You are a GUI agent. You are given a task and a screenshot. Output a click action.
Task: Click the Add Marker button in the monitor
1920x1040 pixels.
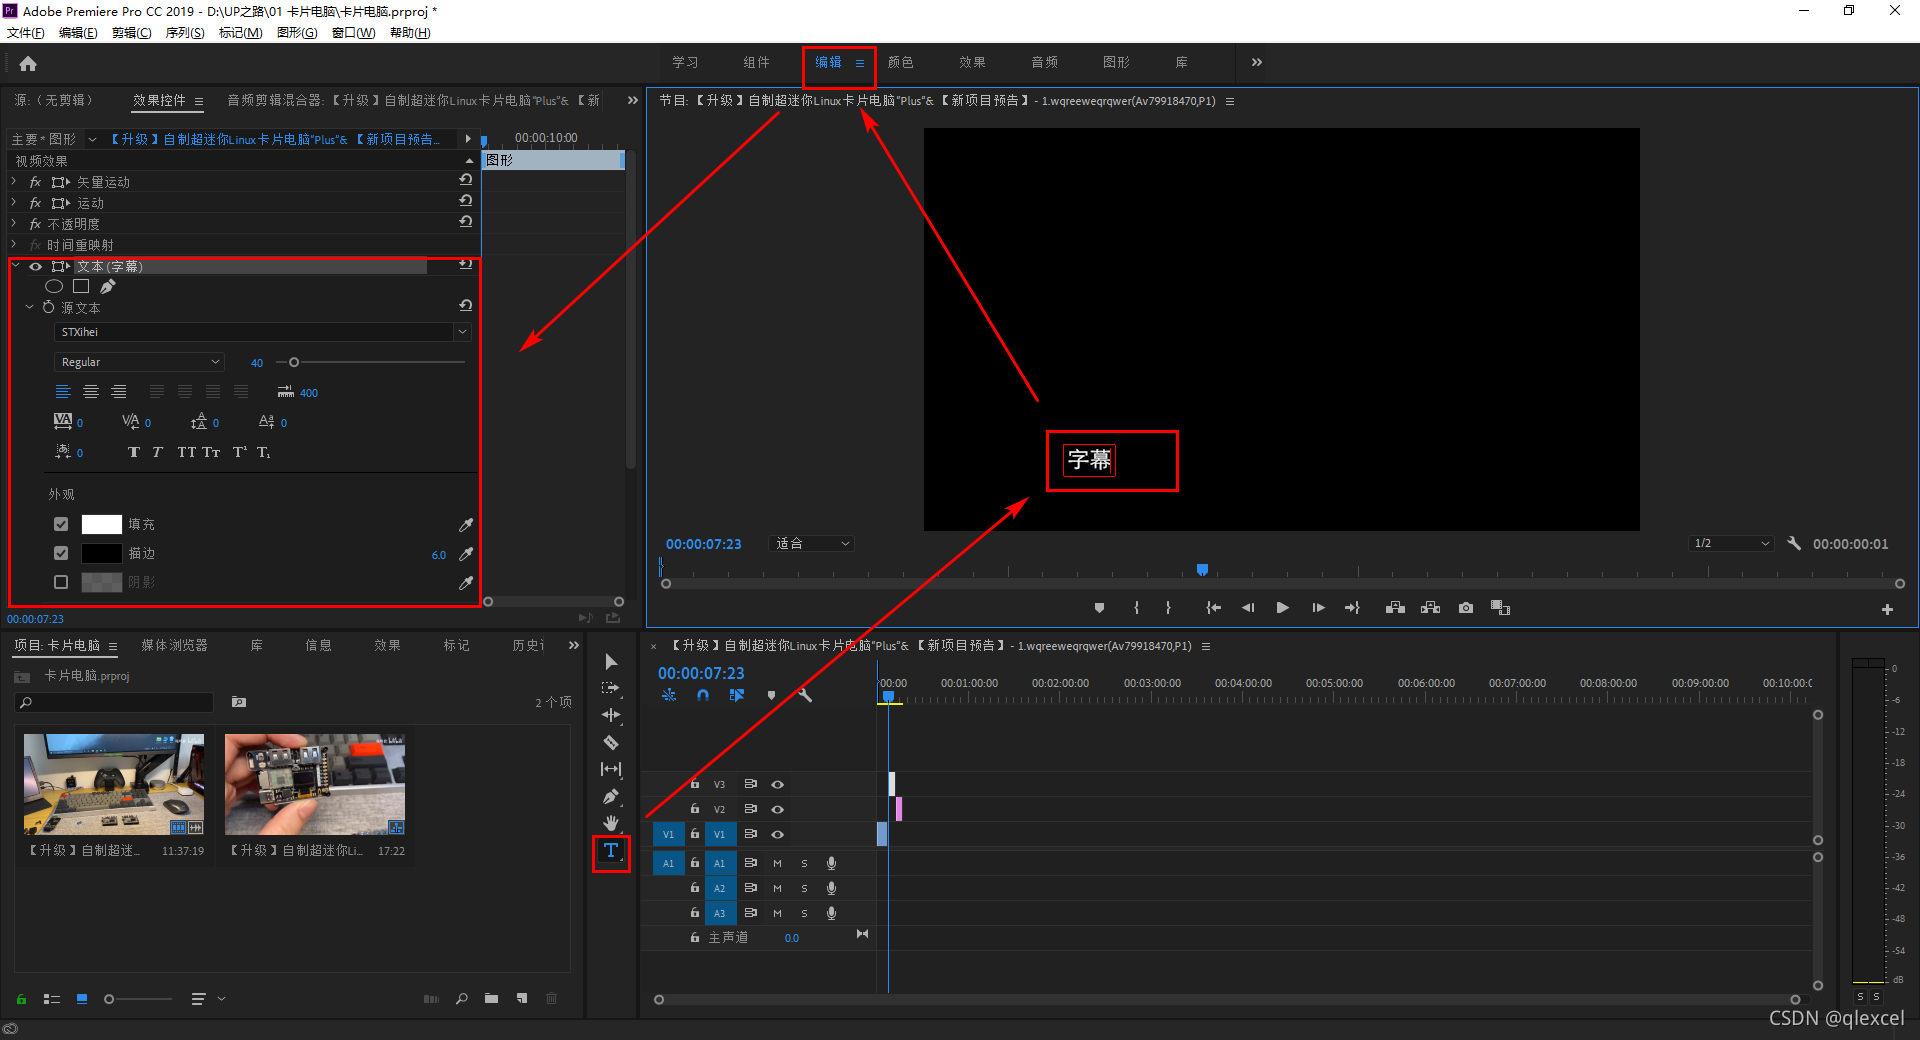click(x=1099, y=608)
